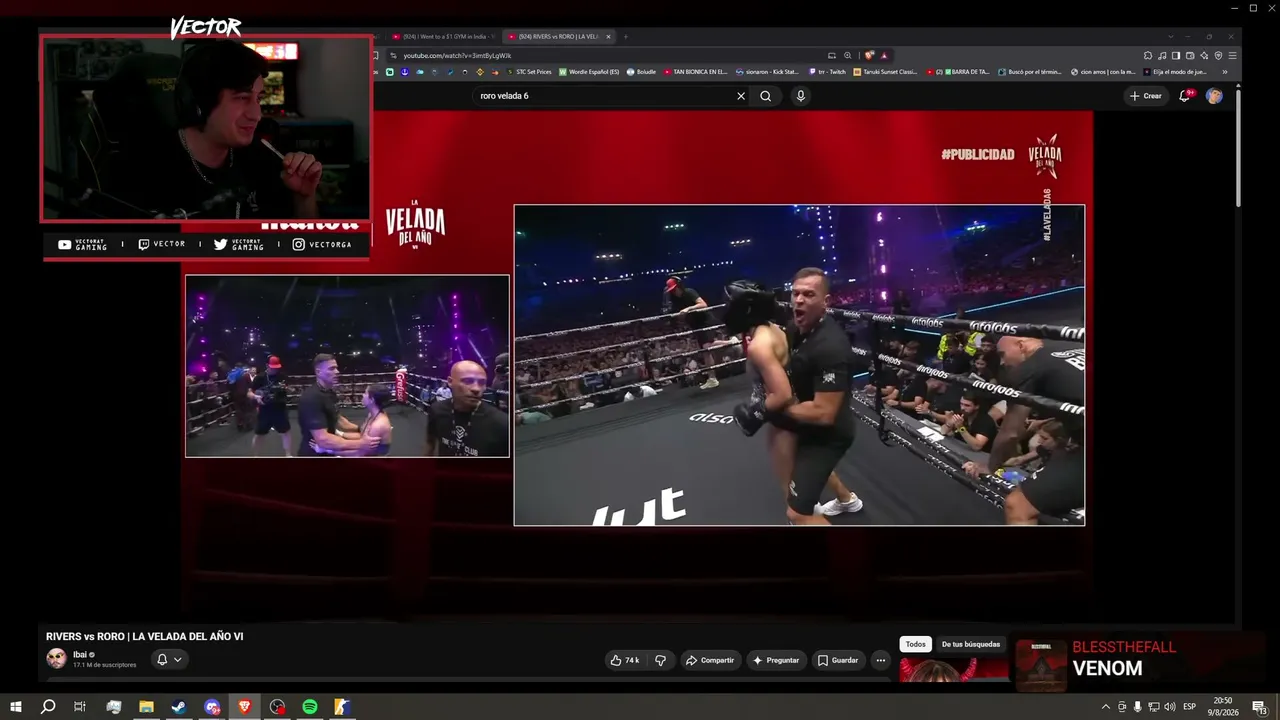
Task: Open Brave Shields icon in address bar
Action: pyautogui.click(x=870, y=56)
